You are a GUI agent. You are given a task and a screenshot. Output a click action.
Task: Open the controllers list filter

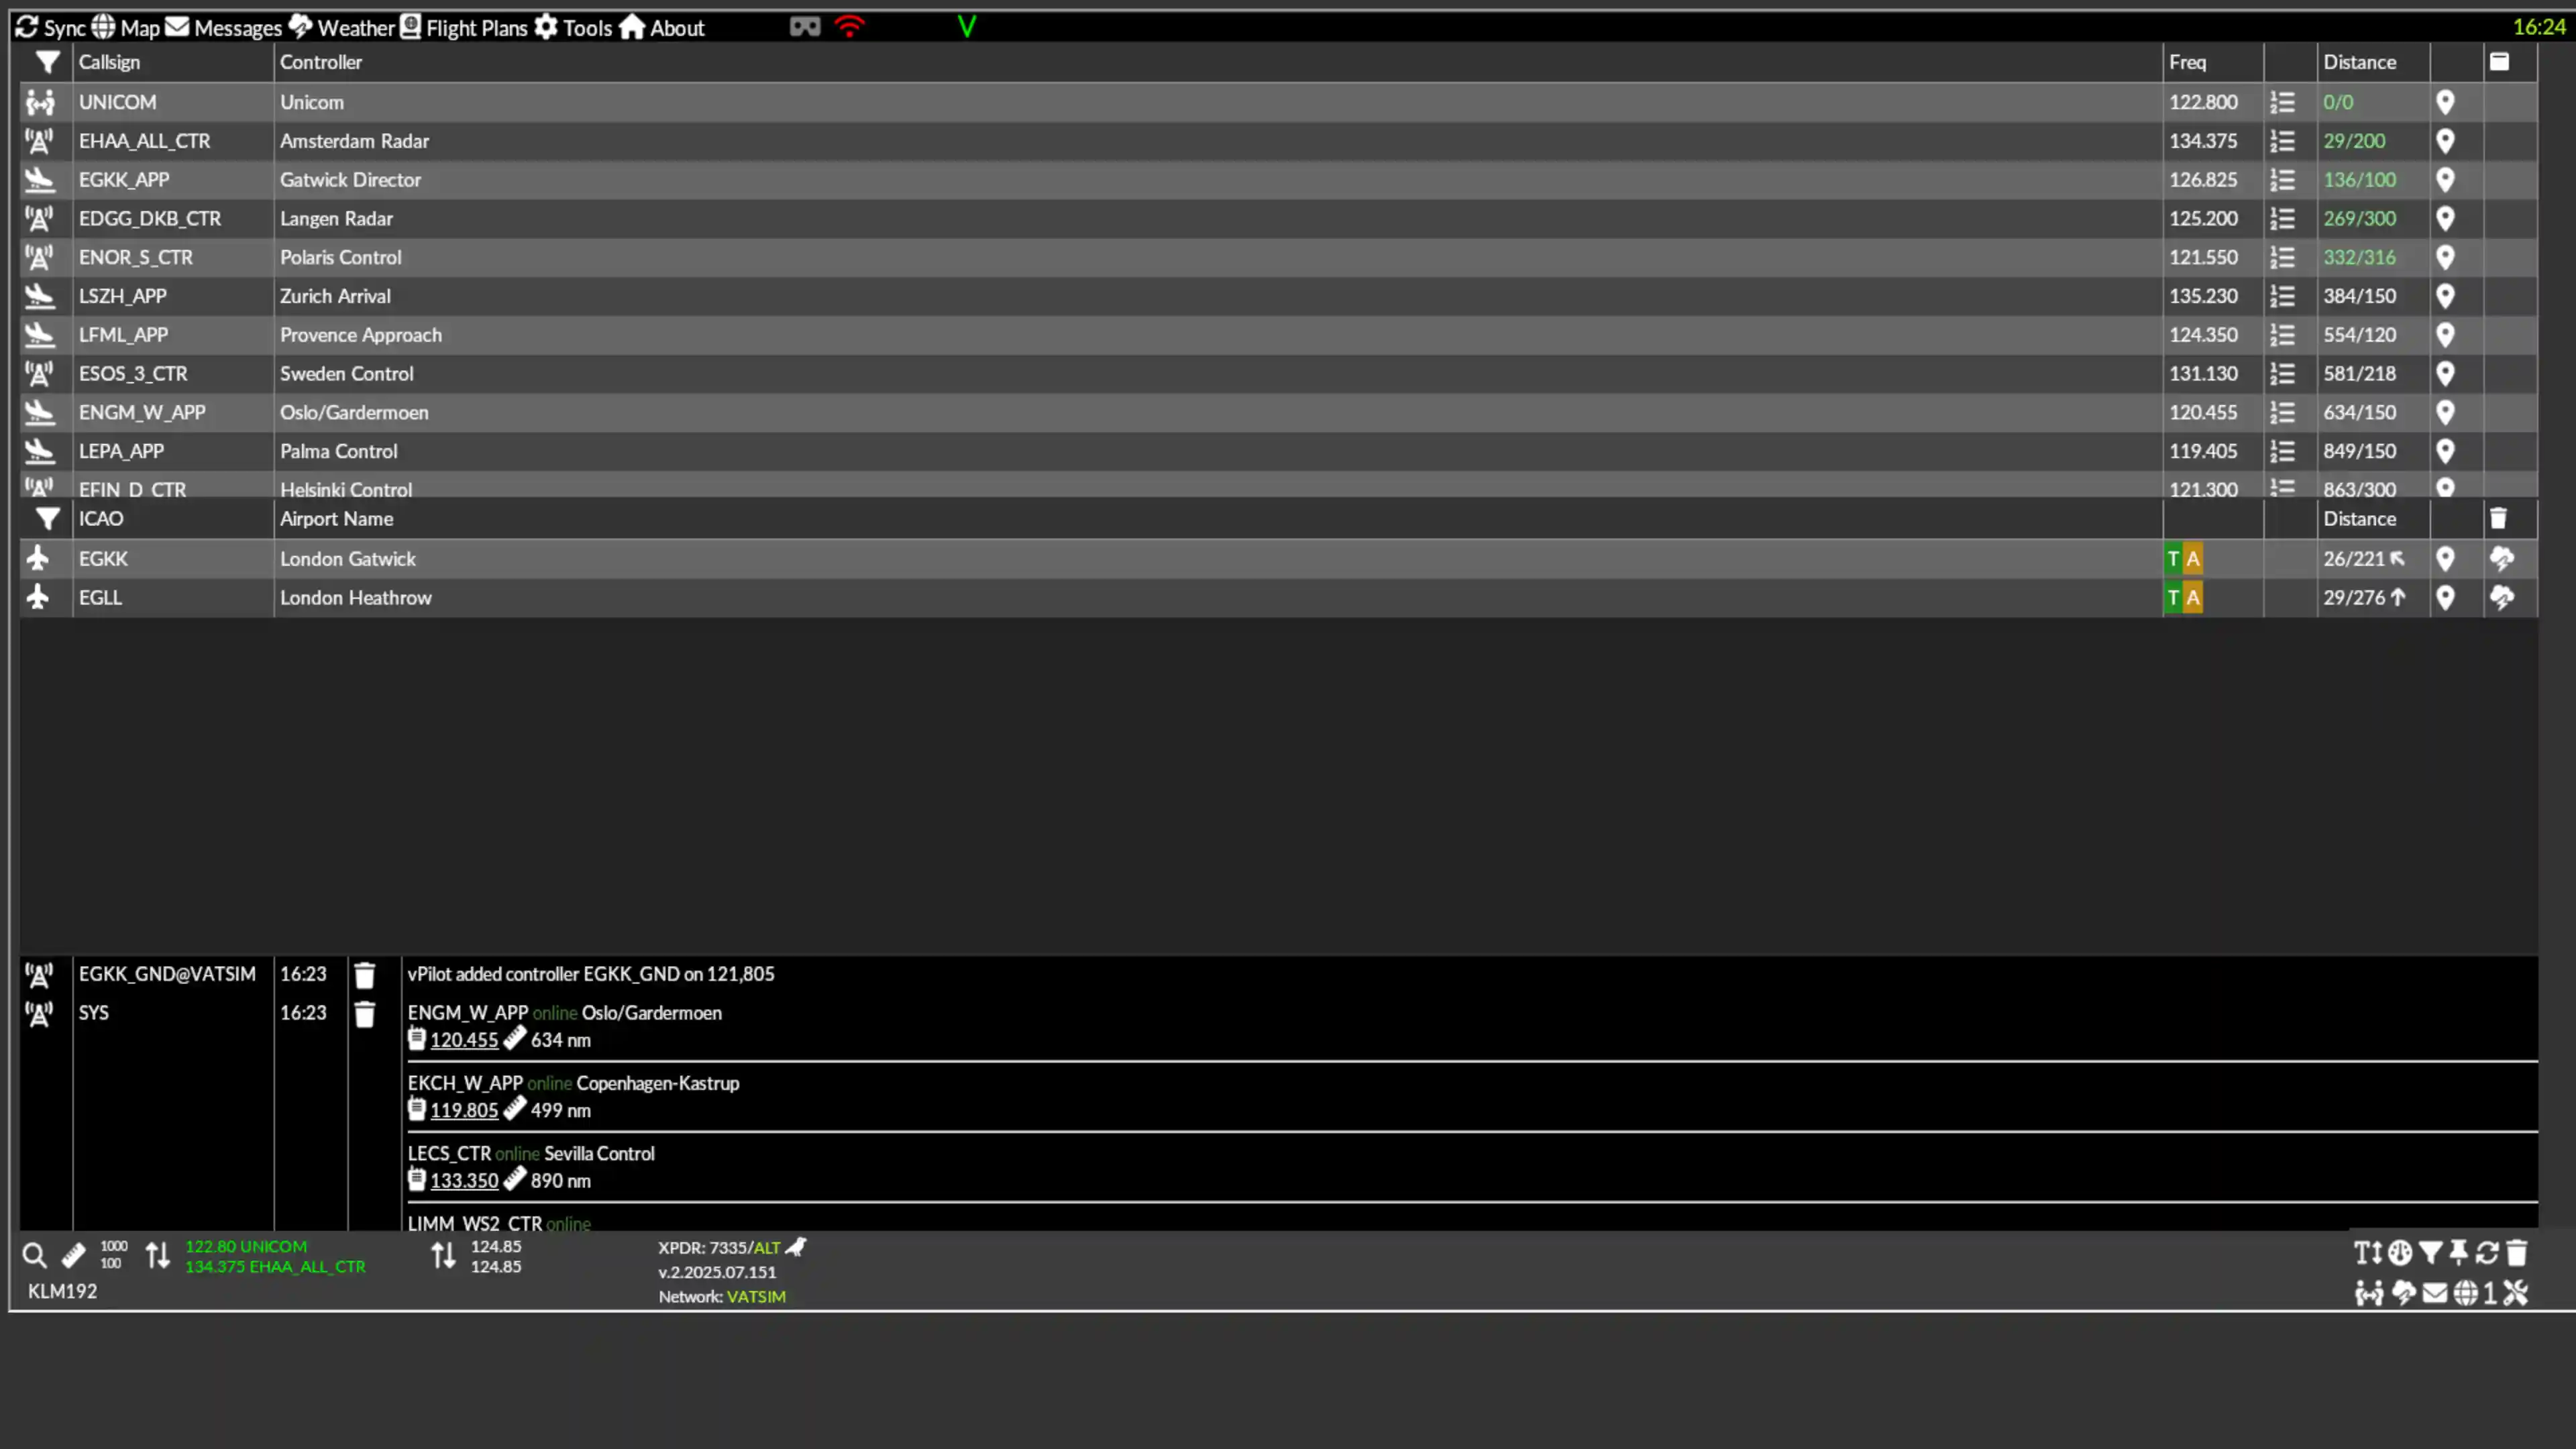pos(47,62)
